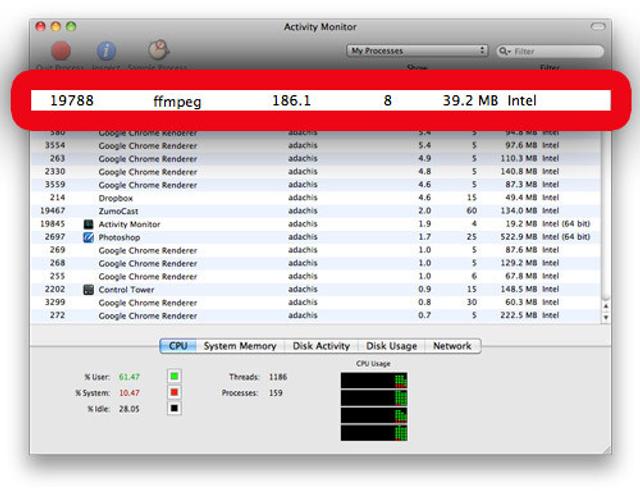Switch to the Disk Activity tab
This screenshot has width=640, height=494.
click(321, 346)
